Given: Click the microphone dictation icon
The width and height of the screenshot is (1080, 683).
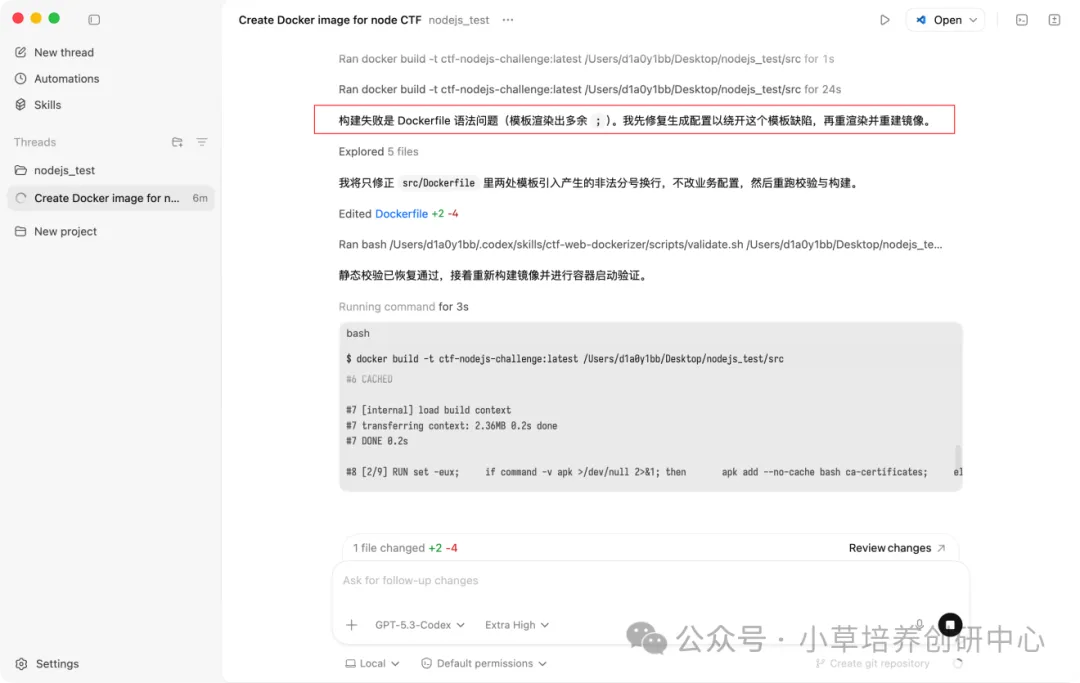Looking at the screenshot, I should pyautogui.click(x=920, y=624).
